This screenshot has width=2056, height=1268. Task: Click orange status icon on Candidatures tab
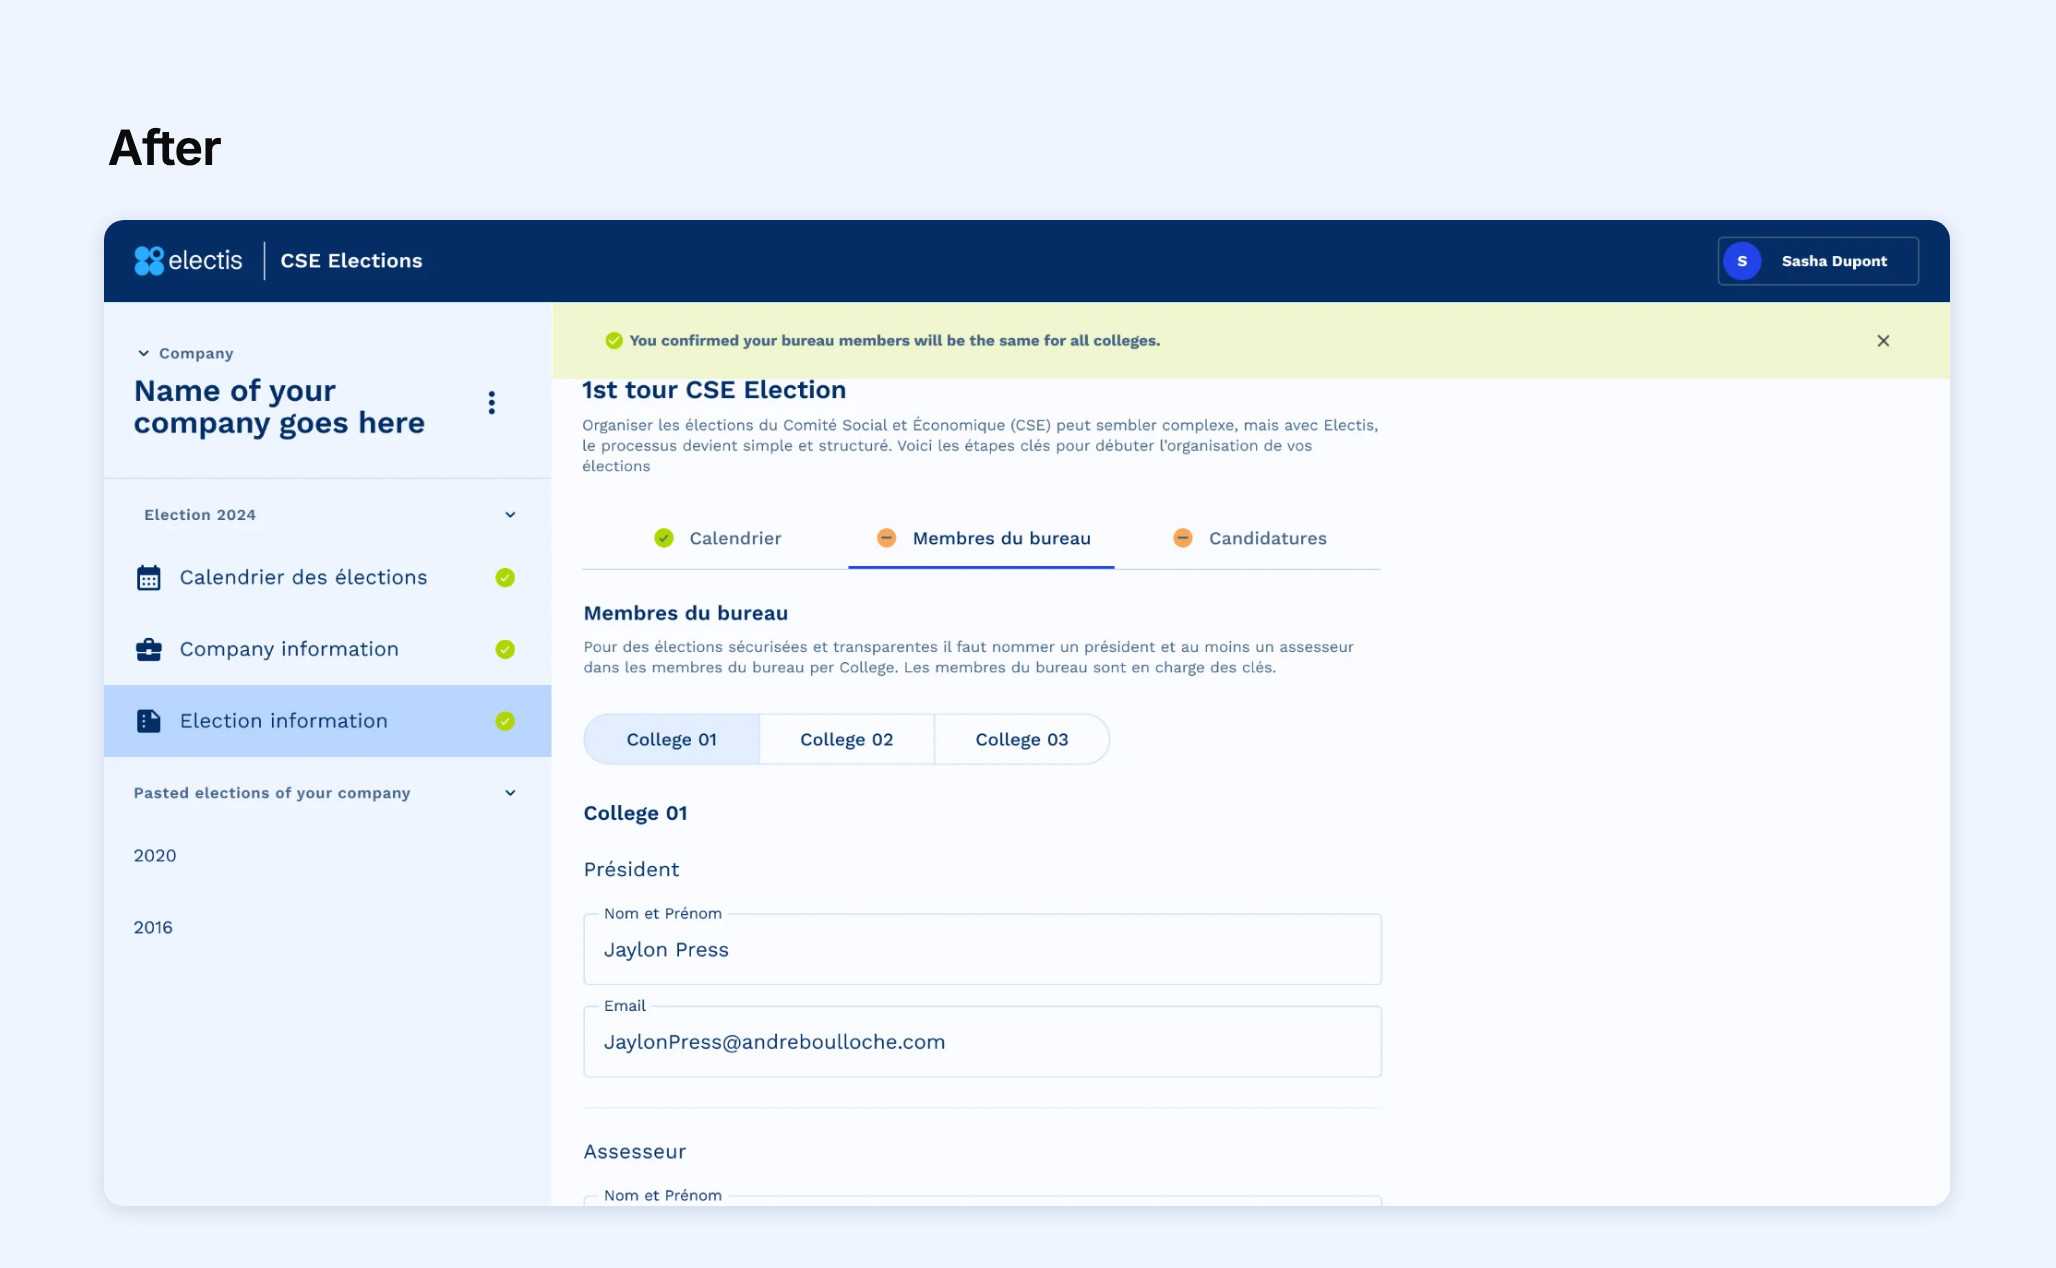pyautogui.click(x=1182, y=538)
